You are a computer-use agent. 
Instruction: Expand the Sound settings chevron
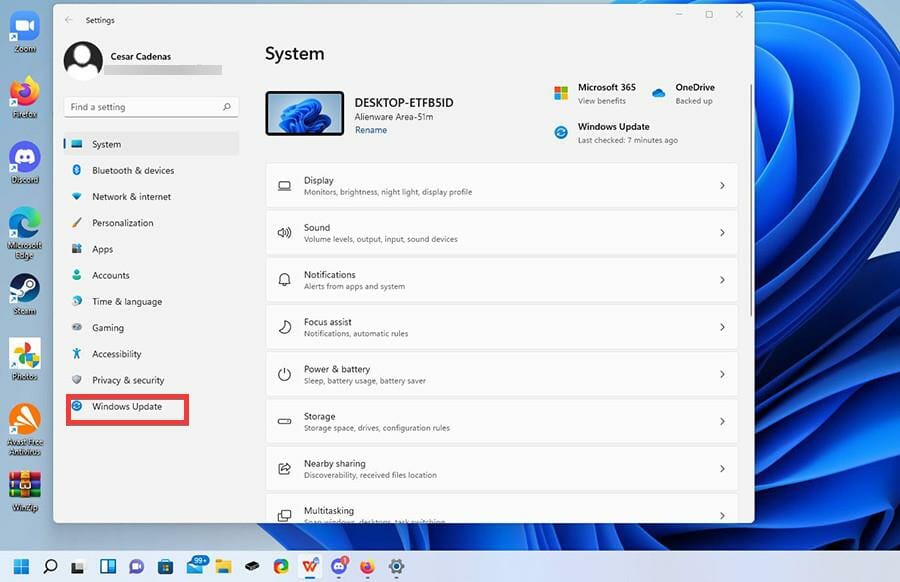pos(722,232)
